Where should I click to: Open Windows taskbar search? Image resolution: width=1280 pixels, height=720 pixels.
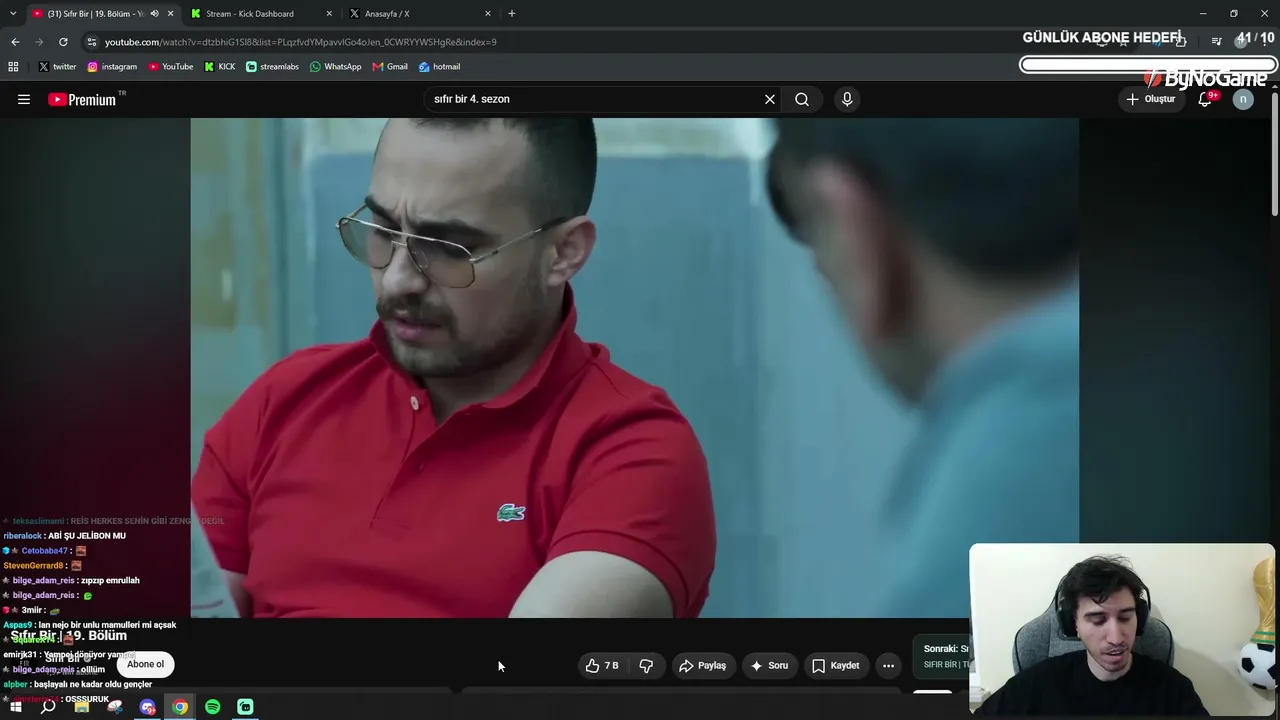click(x=48, y=707)
